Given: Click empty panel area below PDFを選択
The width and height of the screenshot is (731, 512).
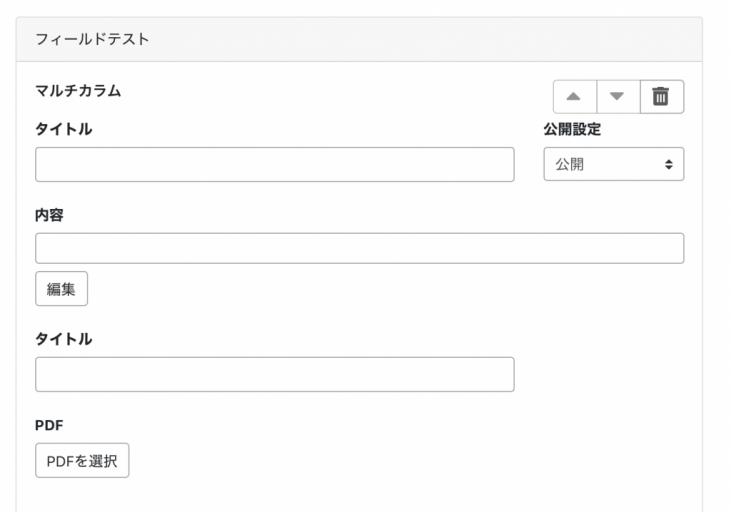Looking at the screenshot, I should pos(359,495).
